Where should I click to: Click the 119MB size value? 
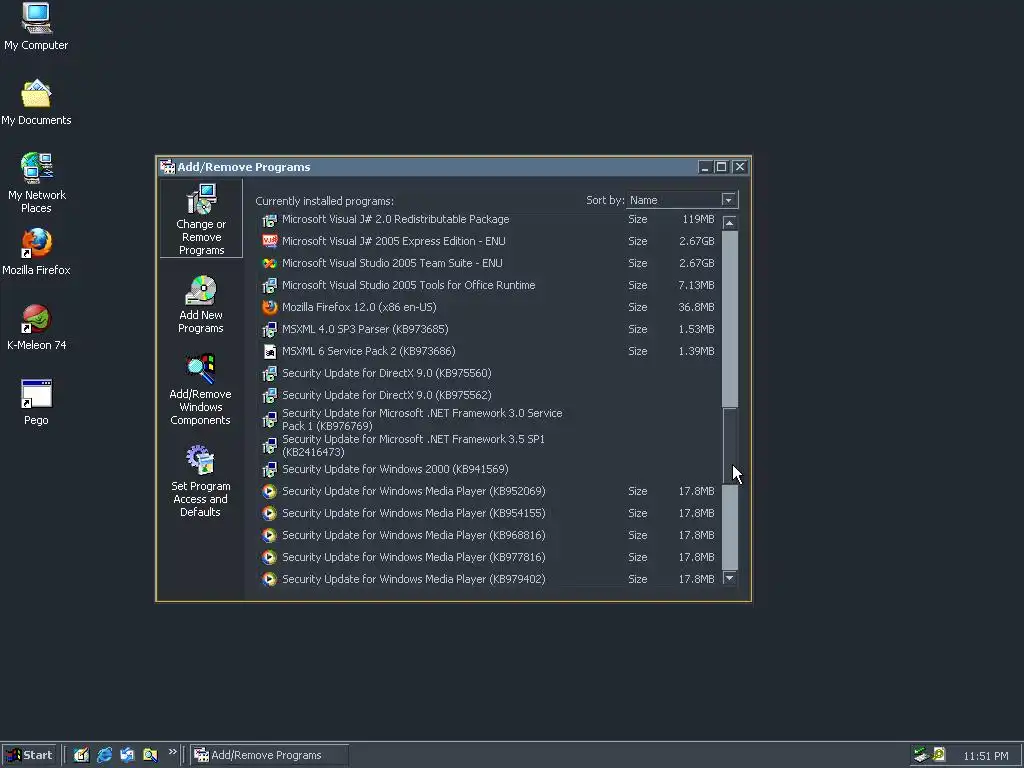coord(698,219)
